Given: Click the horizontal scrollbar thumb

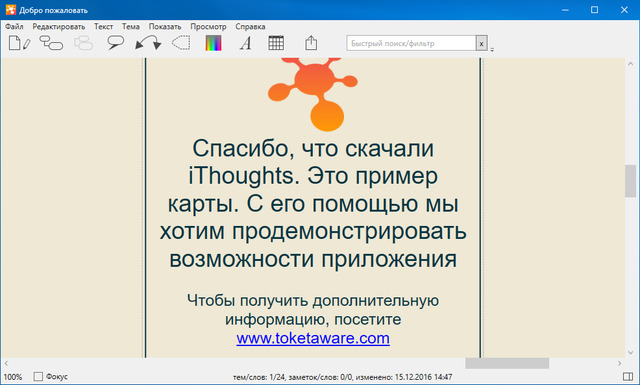Looking at the screenshot, I should [x=507, y=363].
